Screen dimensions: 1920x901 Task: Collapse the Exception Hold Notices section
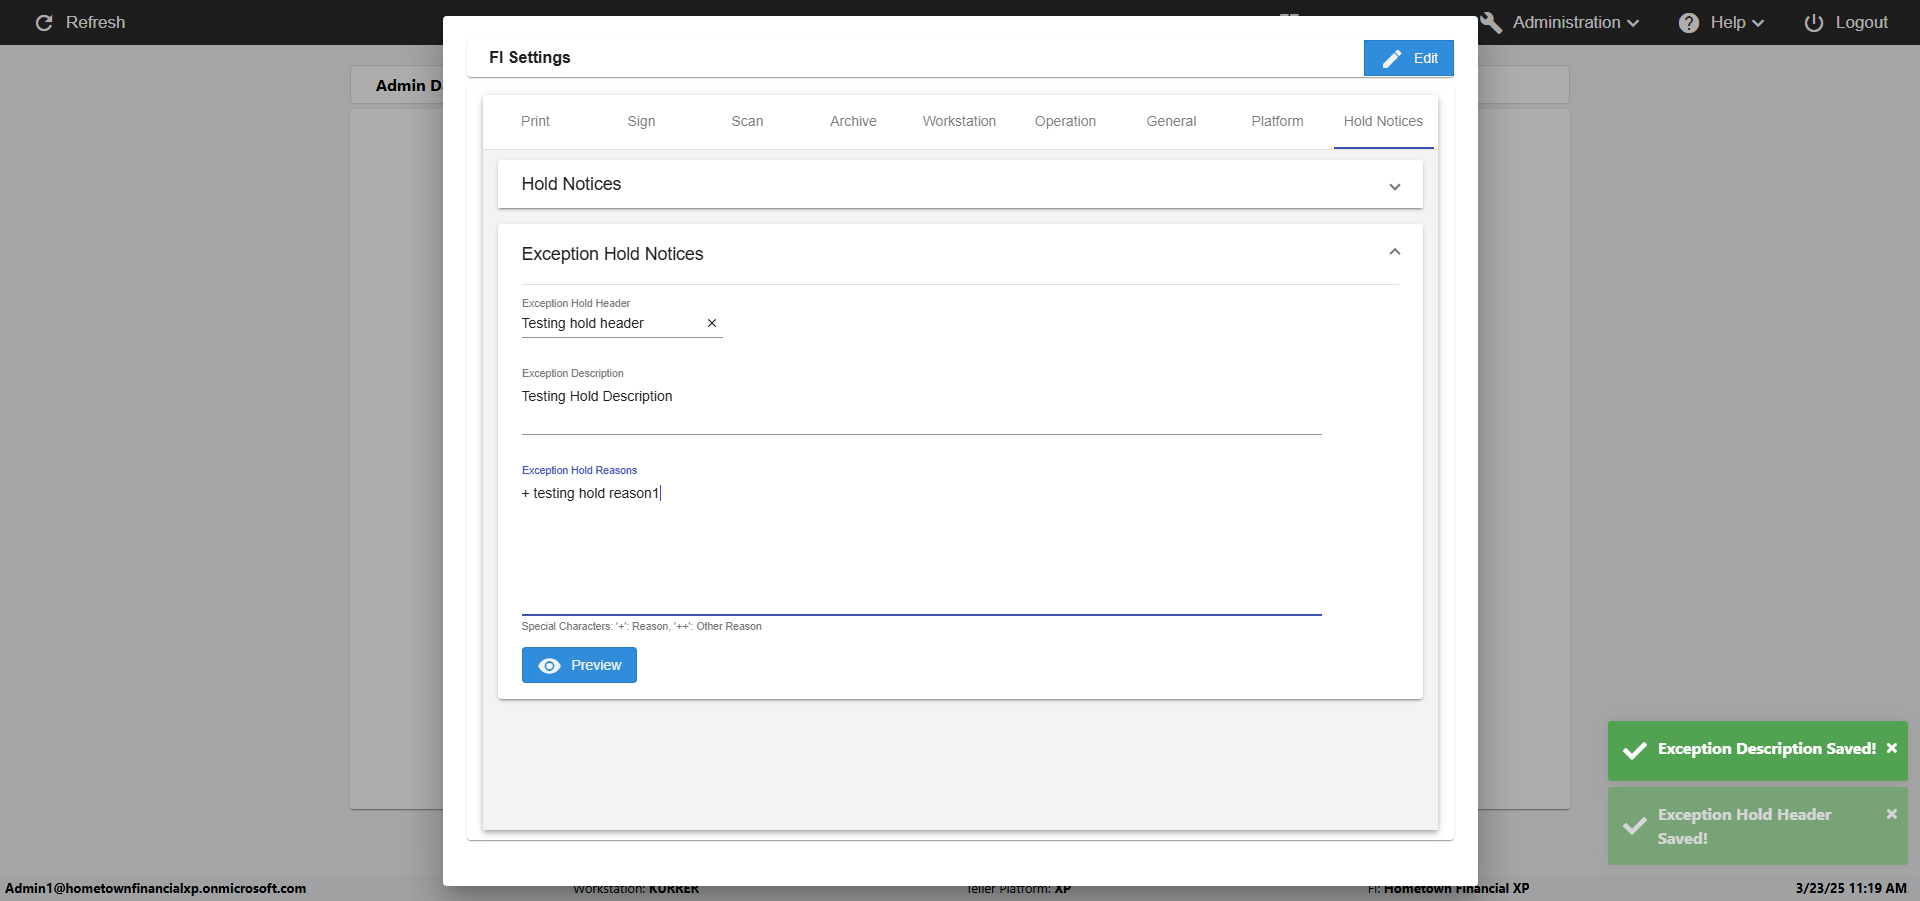[1395, 252]
